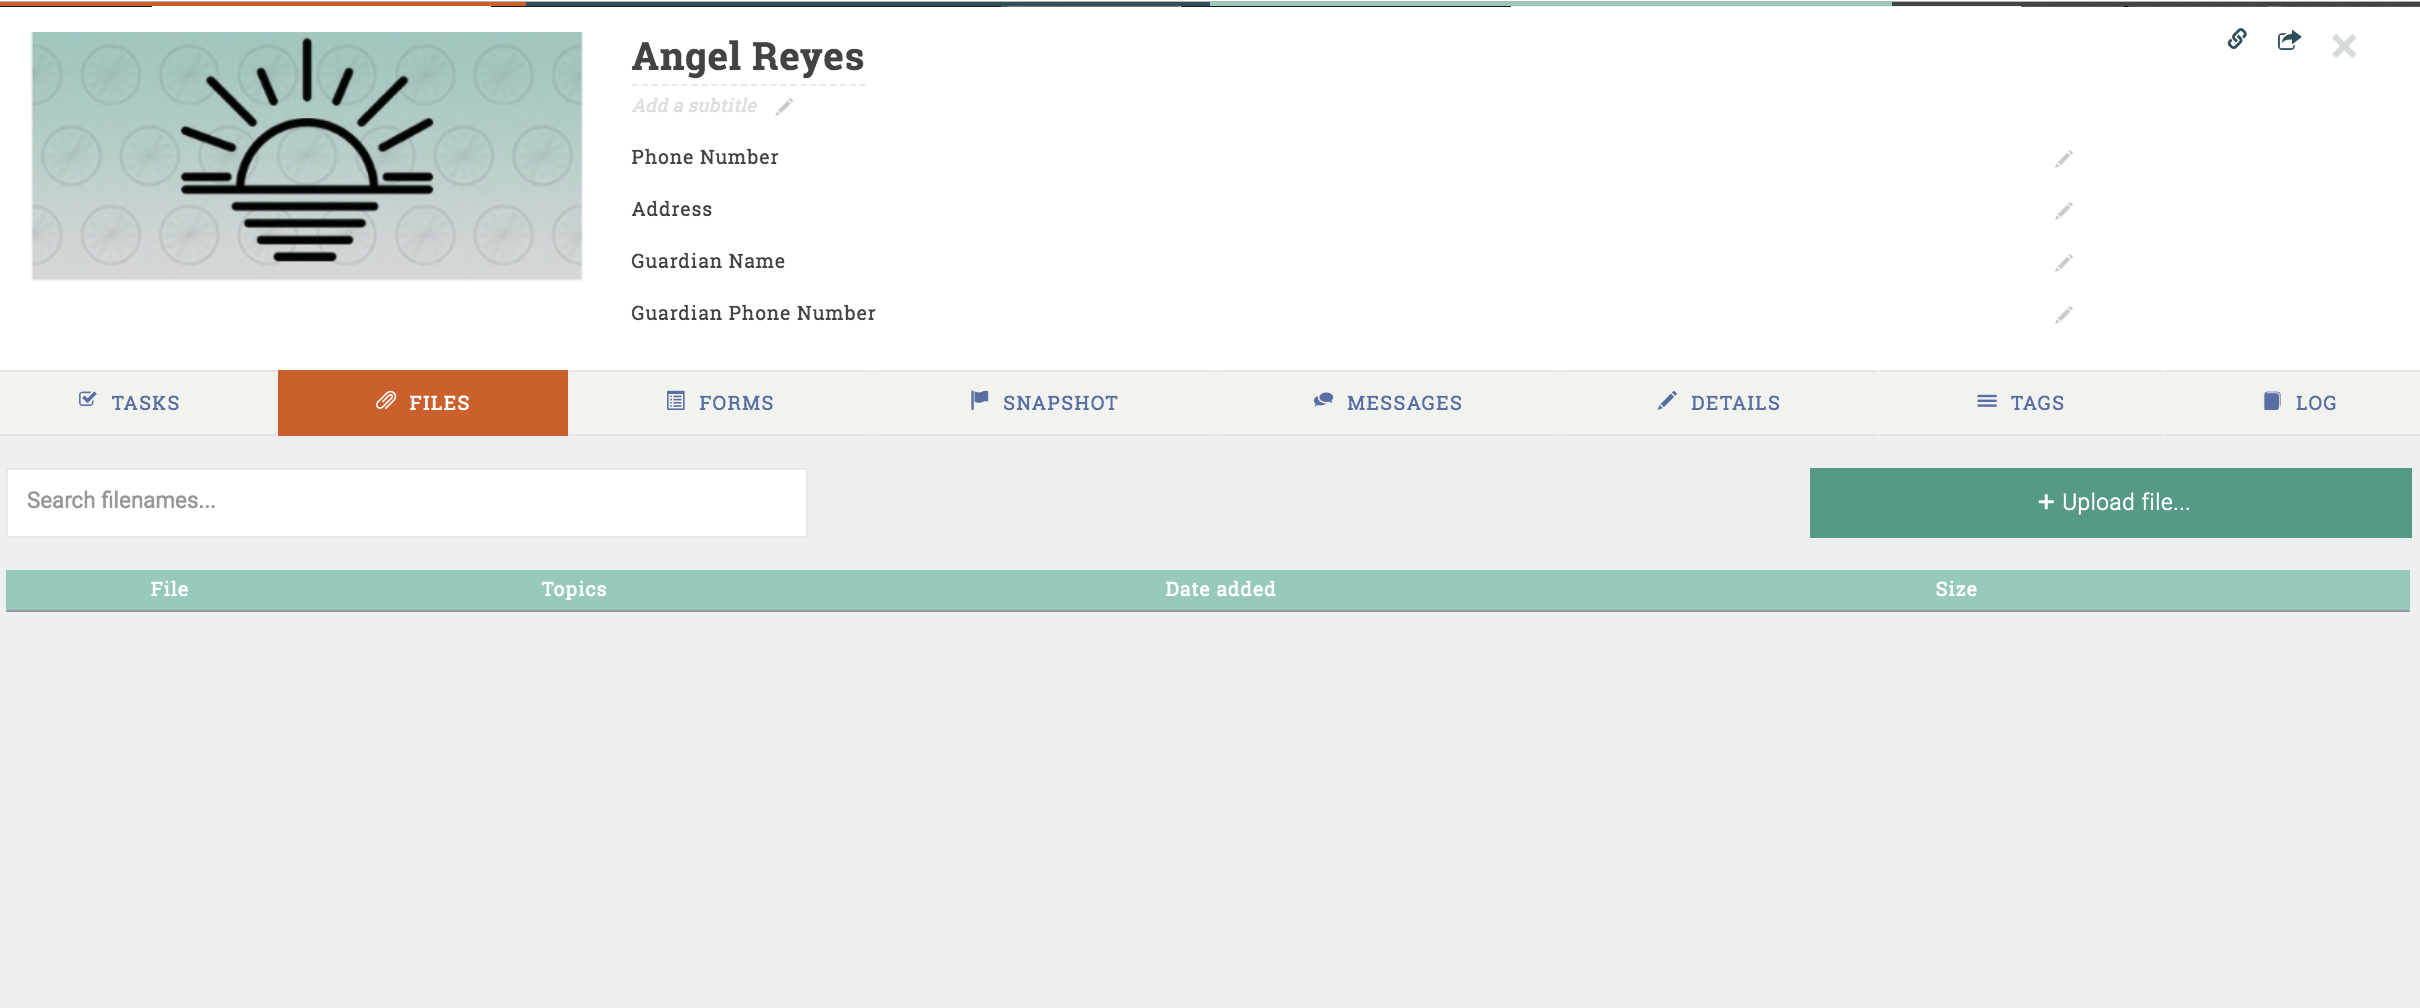Click pencil icon to edit Address
2420x1008 pixels.
tap(2063, 211)
